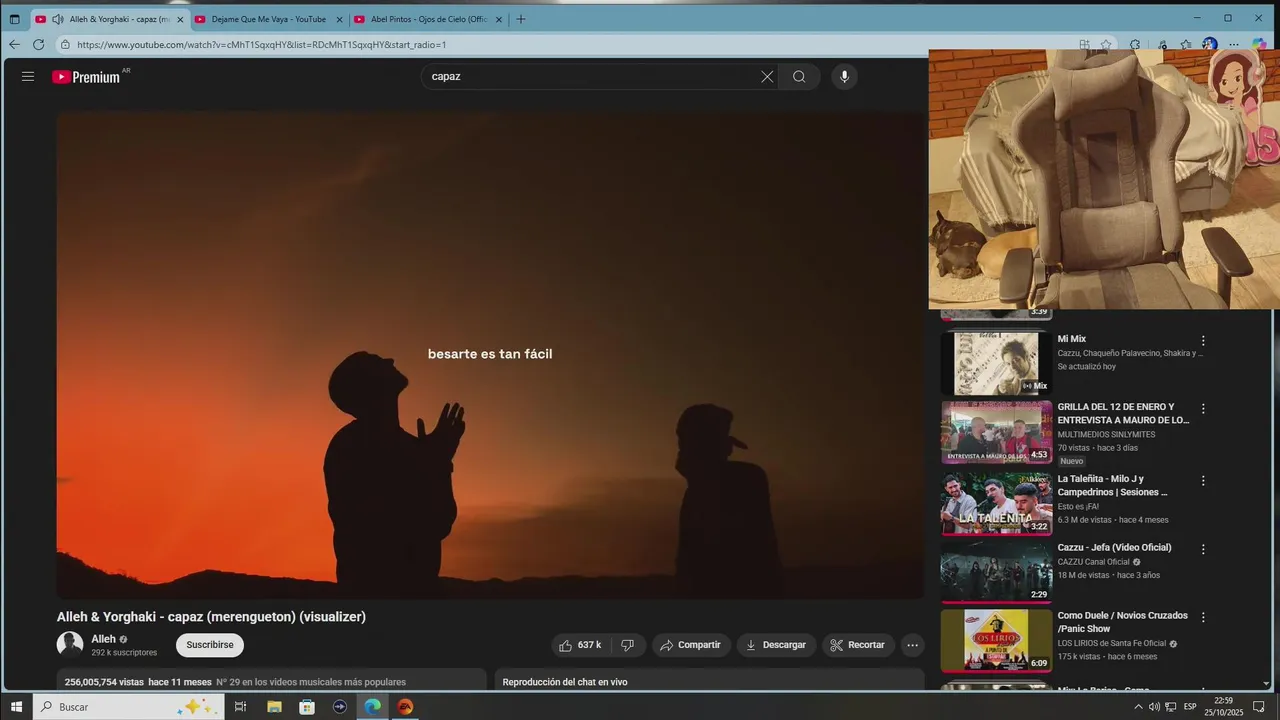Viewport: 1280px width, 720px height.
Task: Add page to favorites star icon
Action: tap(1106, 44)
